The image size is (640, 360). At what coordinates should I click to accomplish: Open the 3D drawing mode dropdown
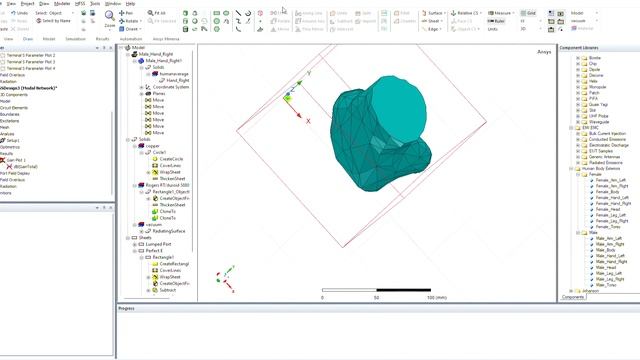[x=531, y=29]
